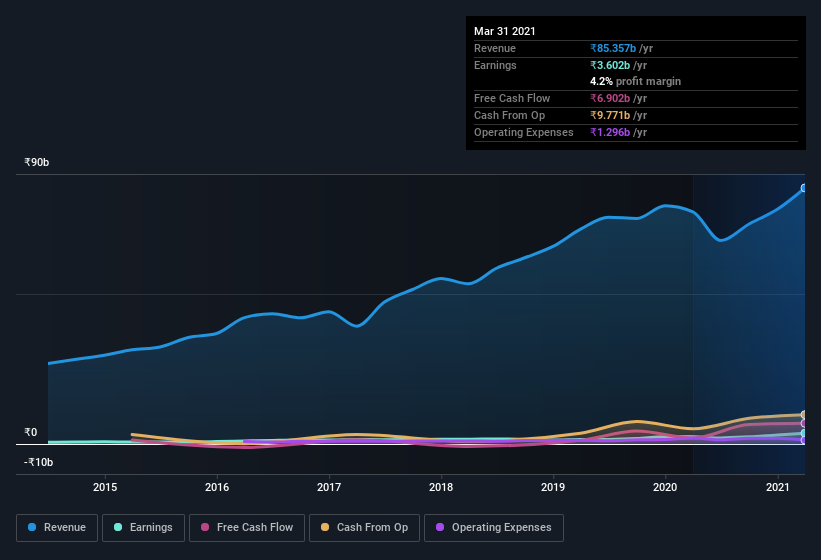
Task: Click the 2019 x-axis label
Action: pos(553,487)
